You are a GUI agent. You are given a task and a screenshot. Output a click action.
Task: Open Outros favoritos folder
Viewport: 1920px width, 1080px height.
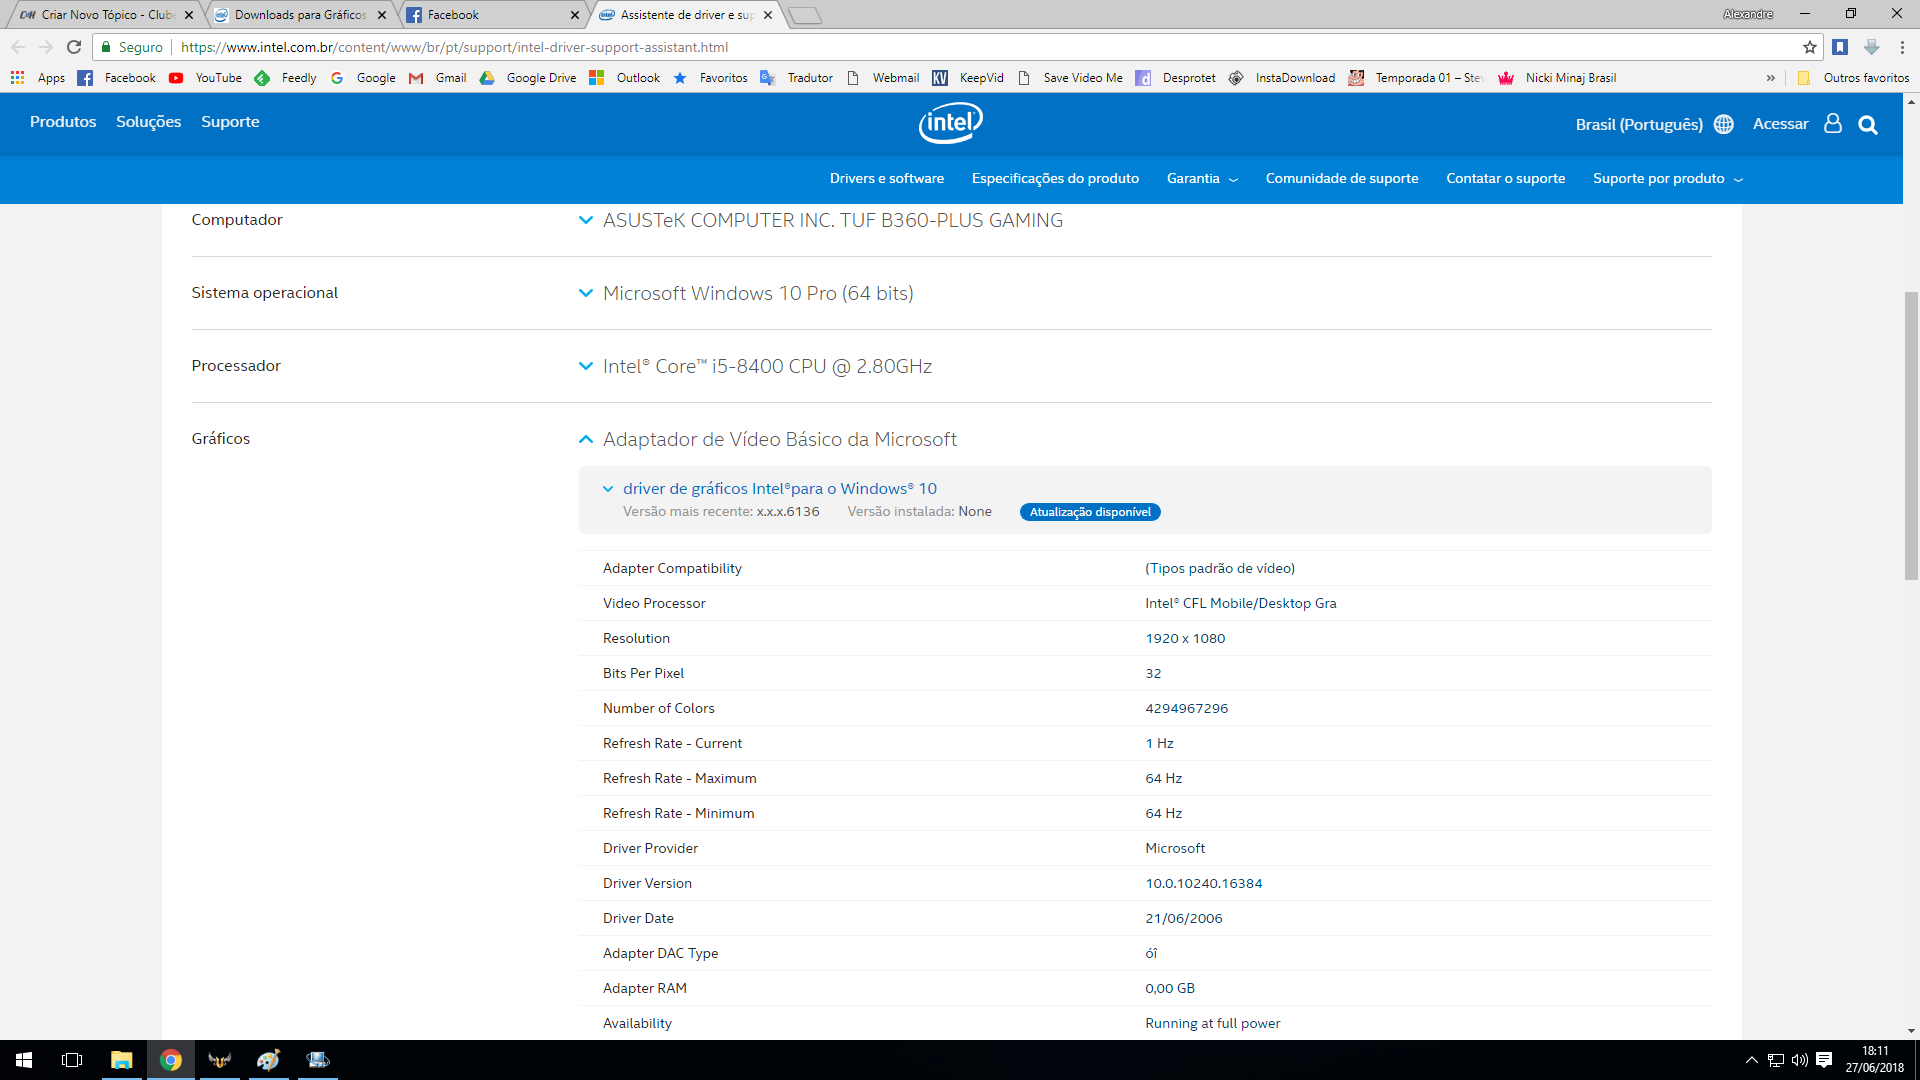[1854, 78]
